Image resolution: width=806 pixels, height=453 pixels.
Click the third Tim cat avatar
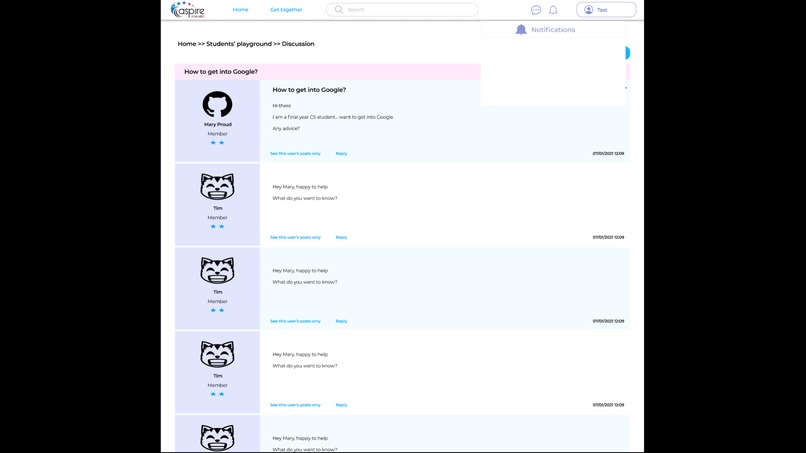point(217,354)
